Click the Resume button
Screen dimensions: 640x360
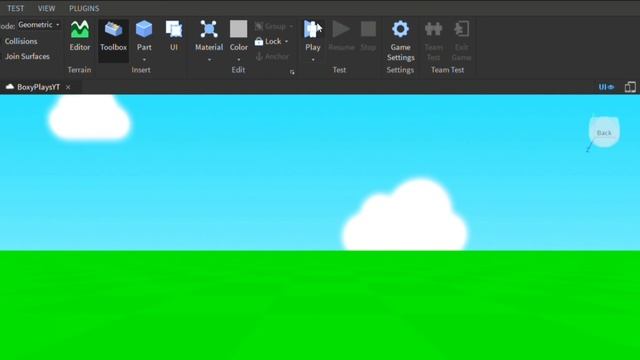[341, 36]
